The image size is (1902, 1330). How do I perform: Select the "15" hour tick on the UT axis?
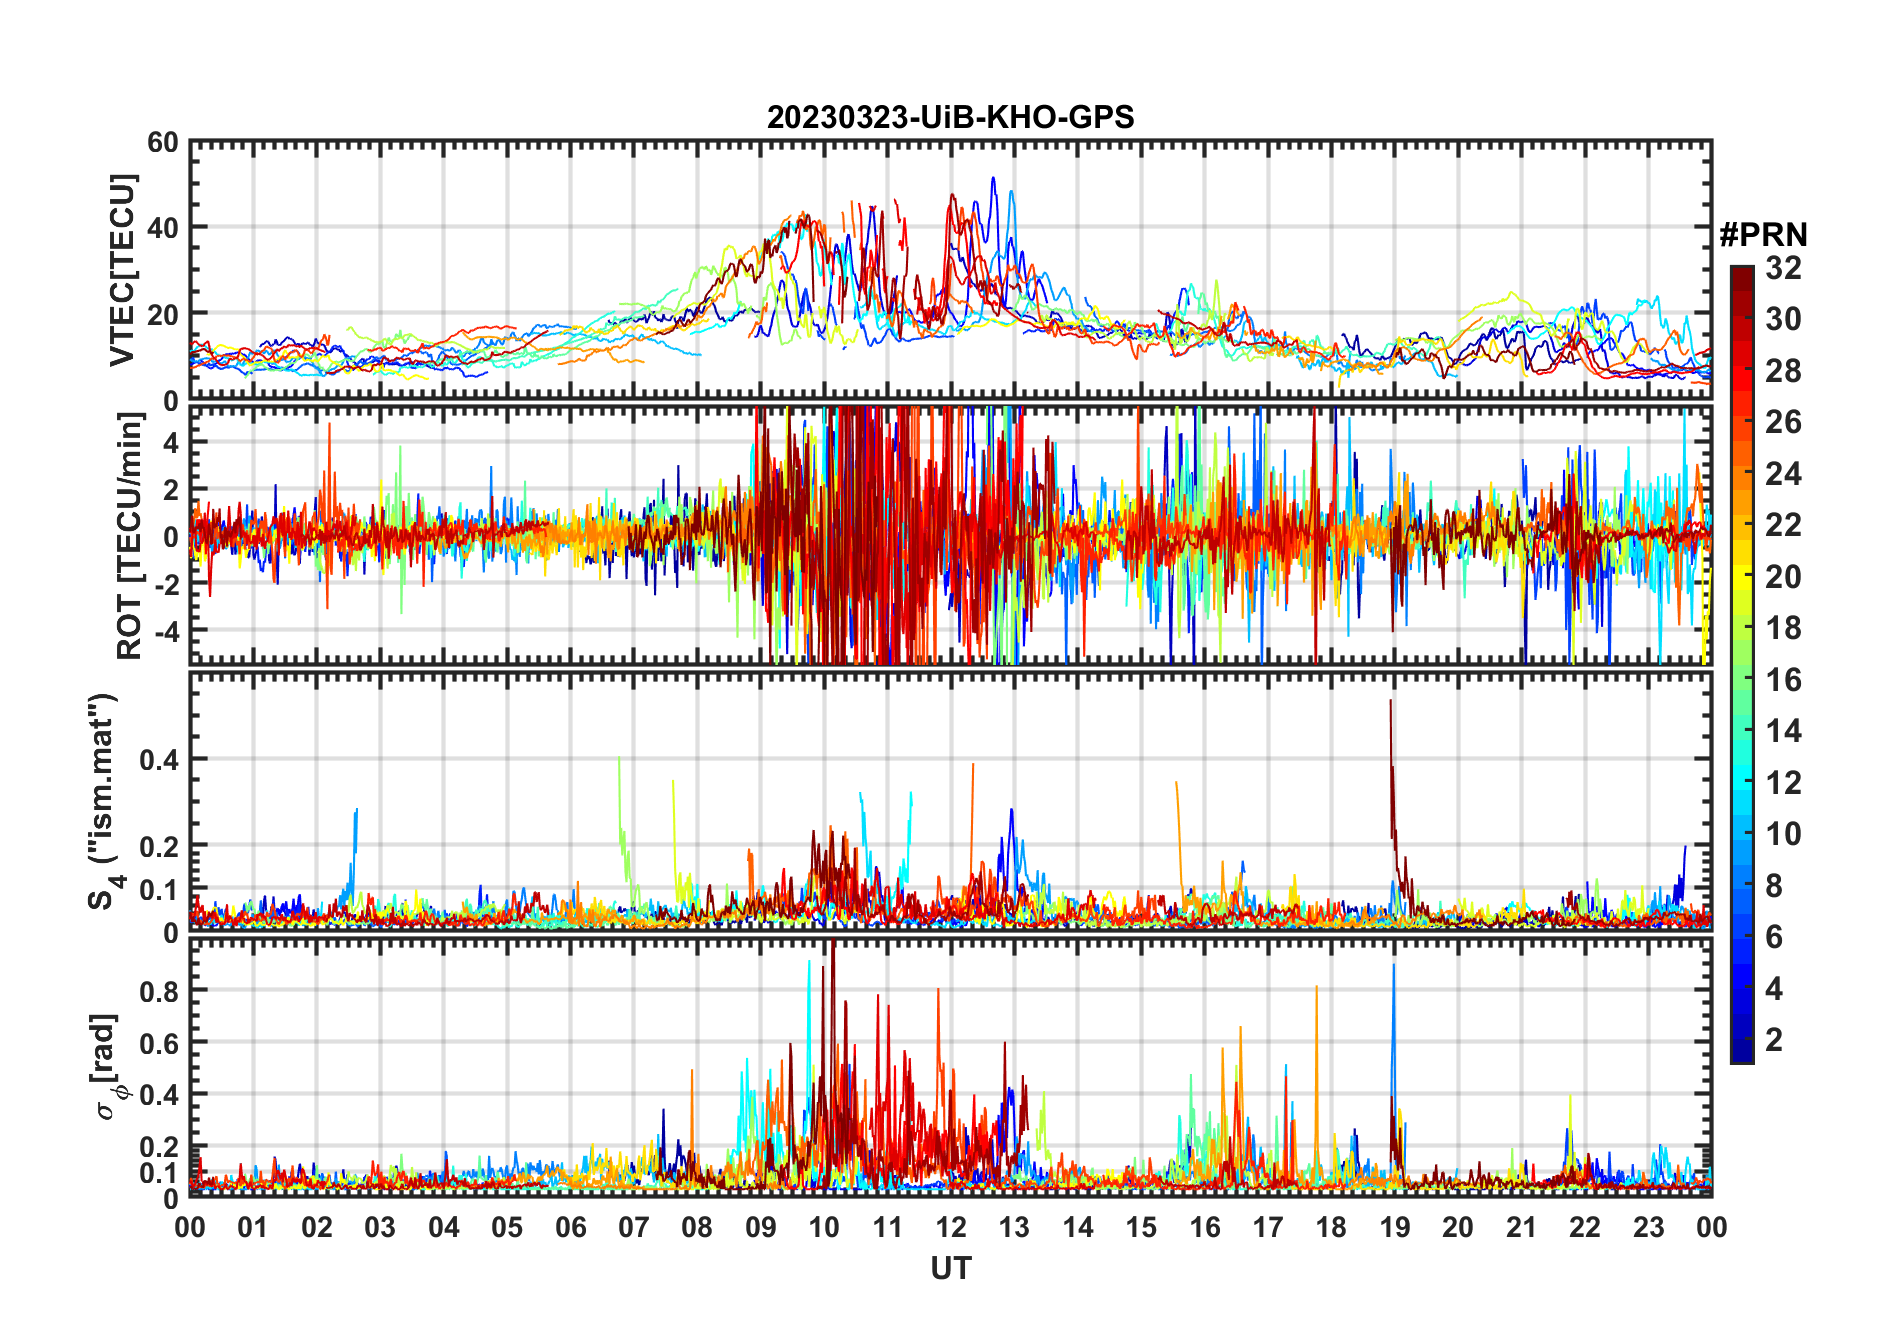[1141, 1227]
